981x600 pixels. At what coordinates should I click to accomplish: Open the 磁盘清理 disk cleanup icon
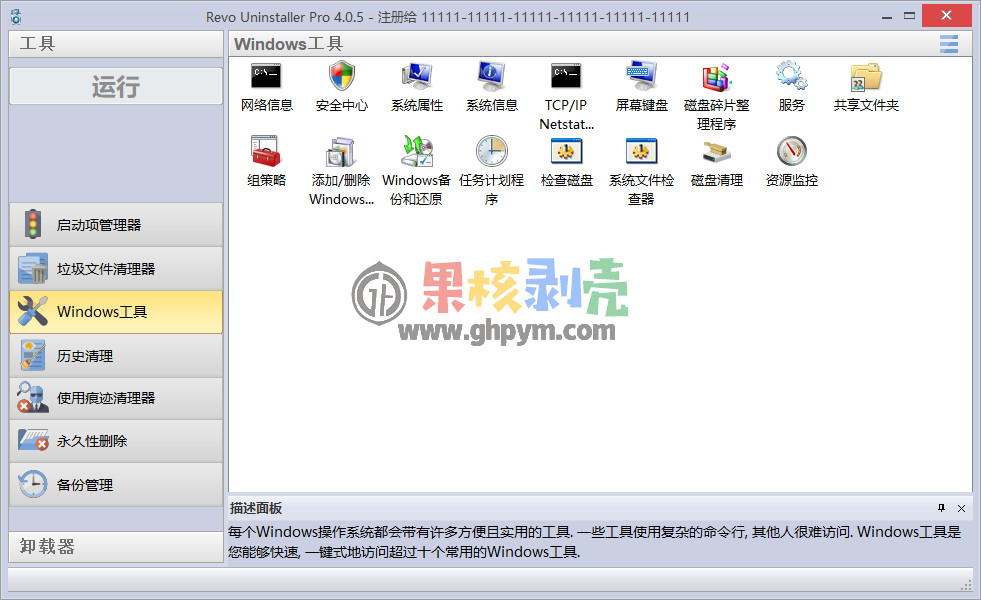716,161
